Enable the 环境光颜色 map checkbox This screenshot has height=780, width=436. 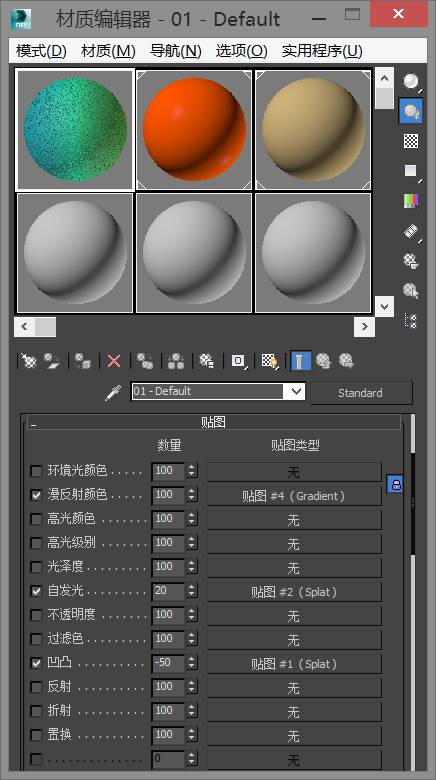click(x=36, y=471)
